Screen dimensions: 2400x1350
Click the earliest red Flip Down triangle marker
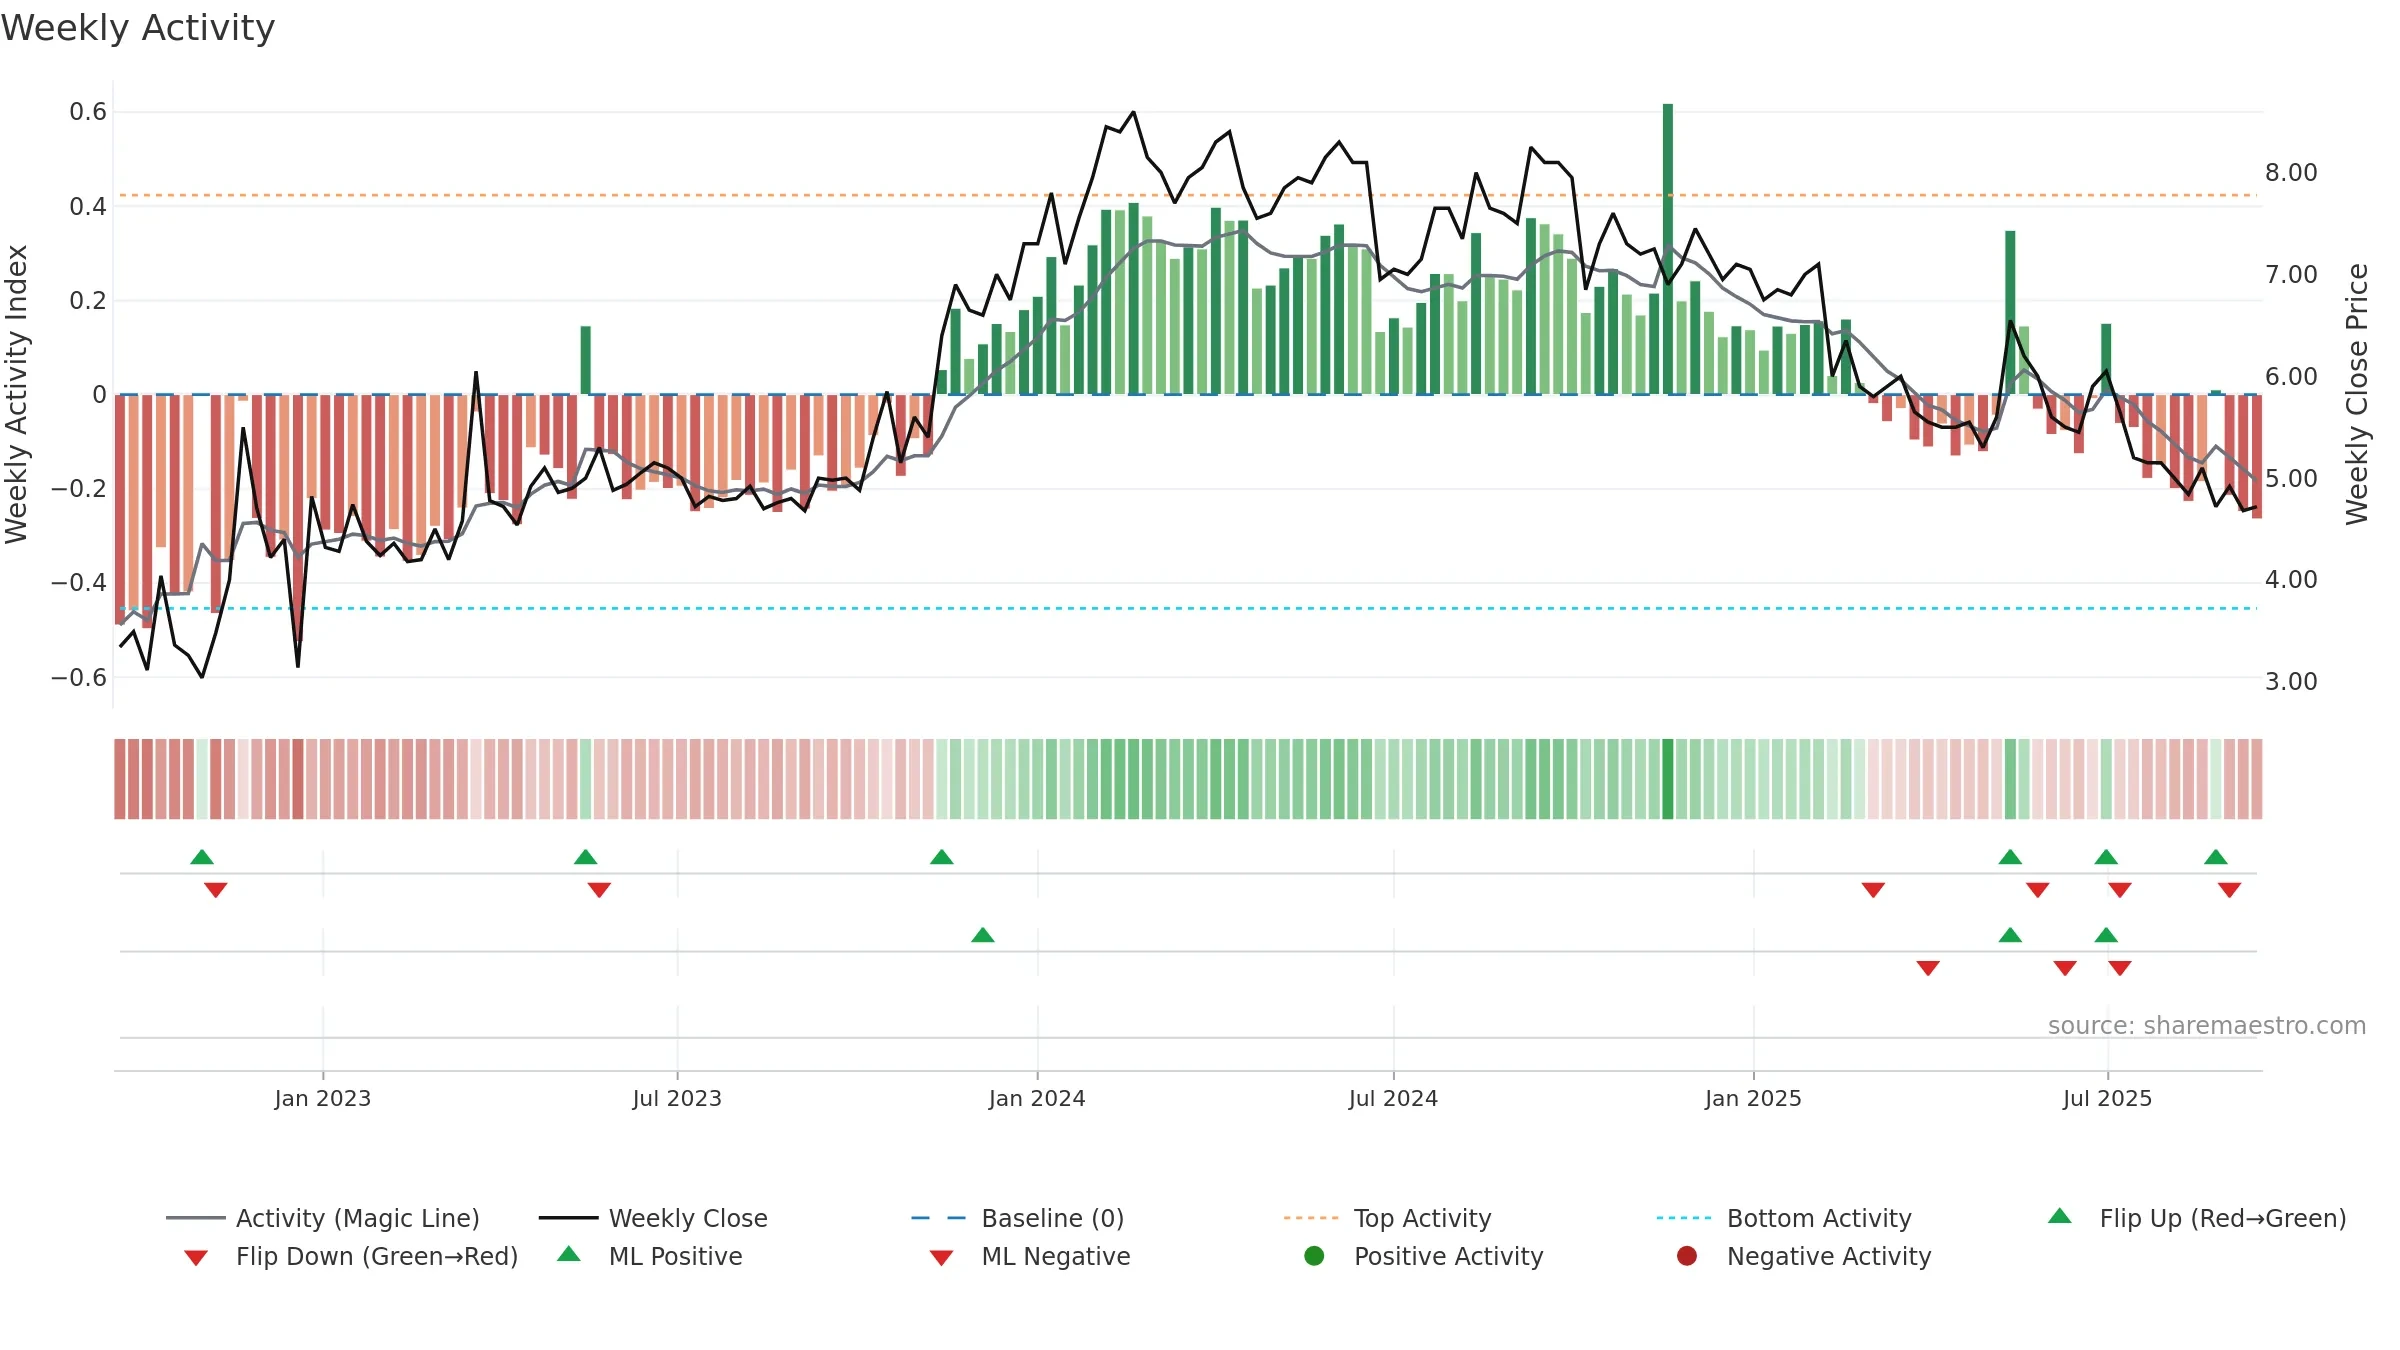click(x=215, y=890)
